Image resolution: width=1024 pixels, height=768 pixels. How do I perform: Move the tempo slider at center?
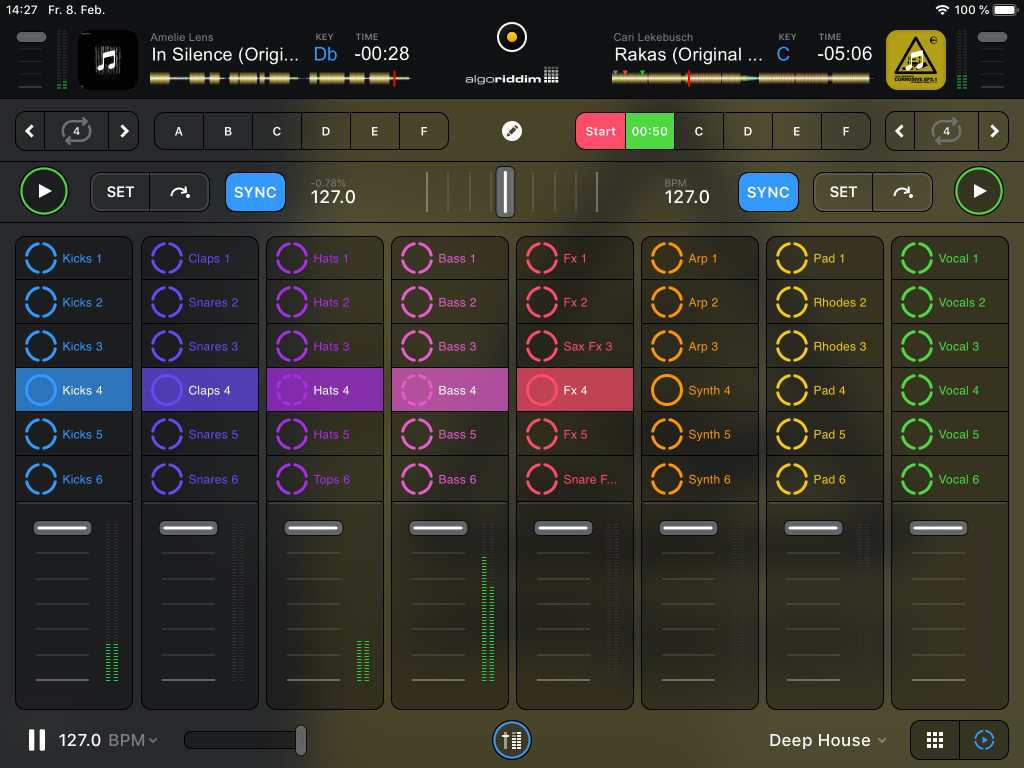click(505, 191)
